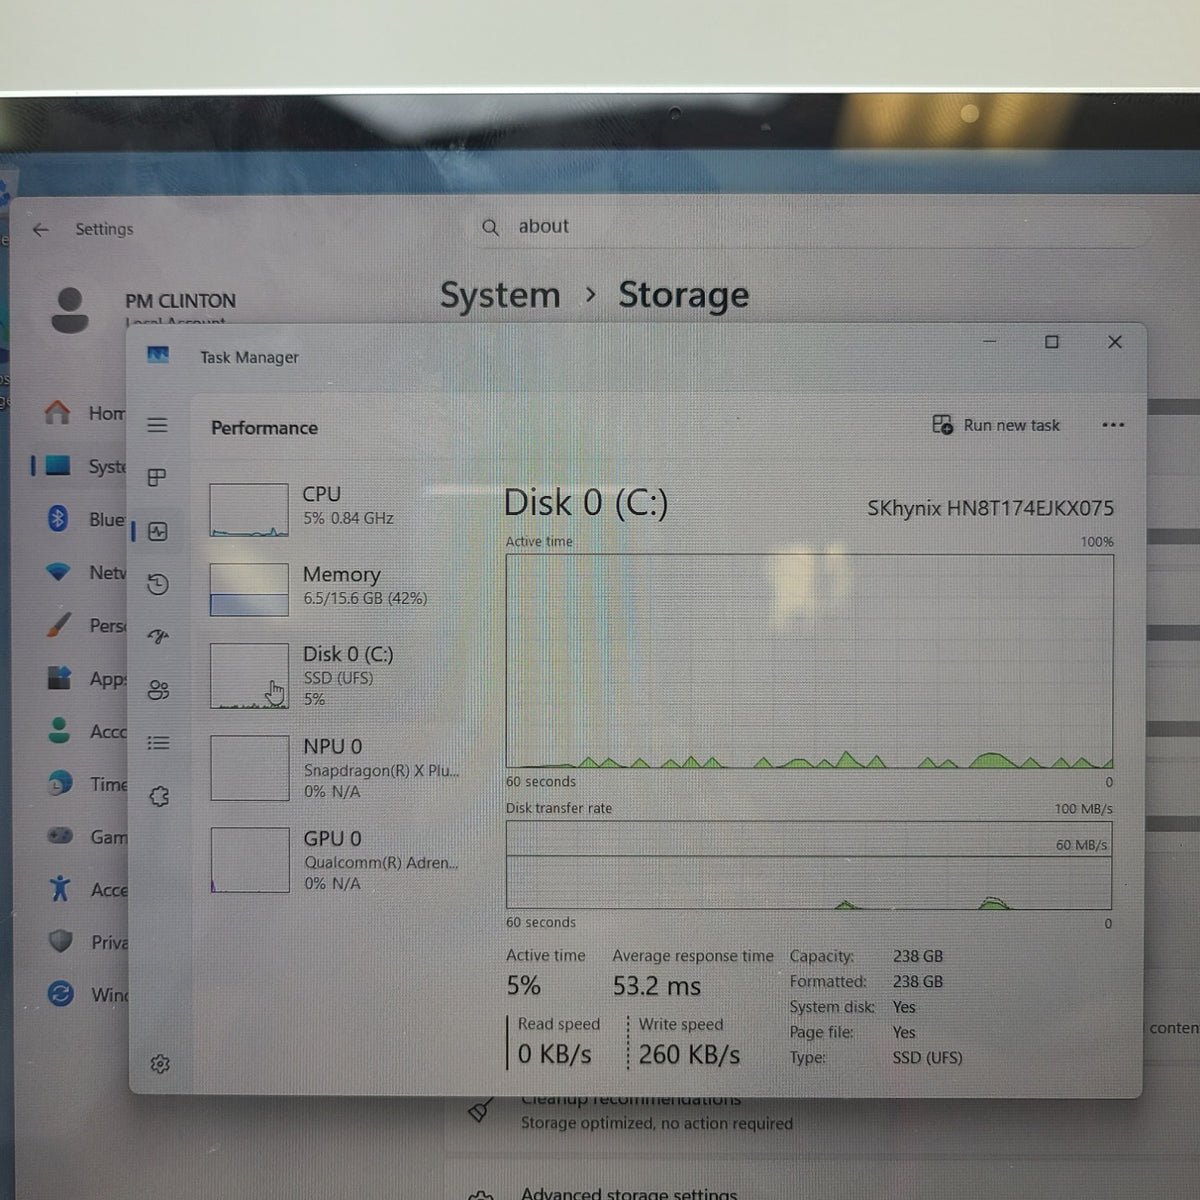Click the SSD (UFS) Type value
1200x1200 pixels.
pos(927,1057)
